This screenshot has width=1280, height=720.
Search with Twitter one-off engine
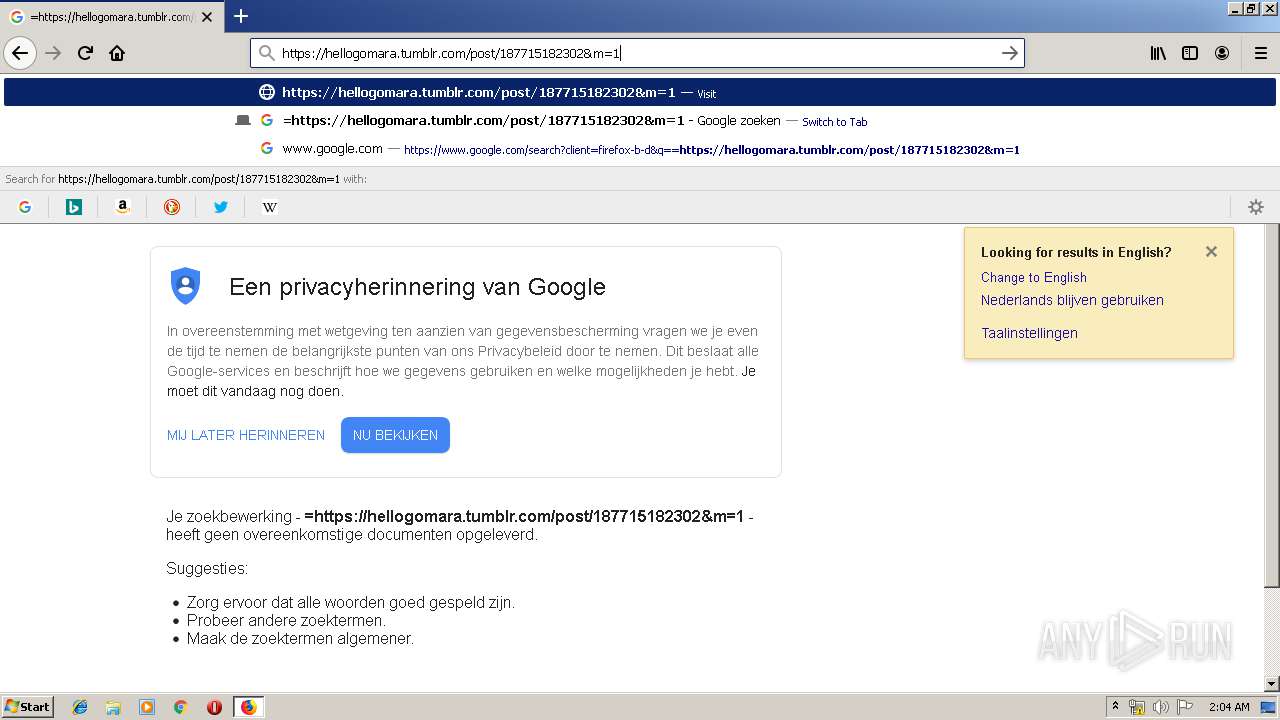(221, 207)
